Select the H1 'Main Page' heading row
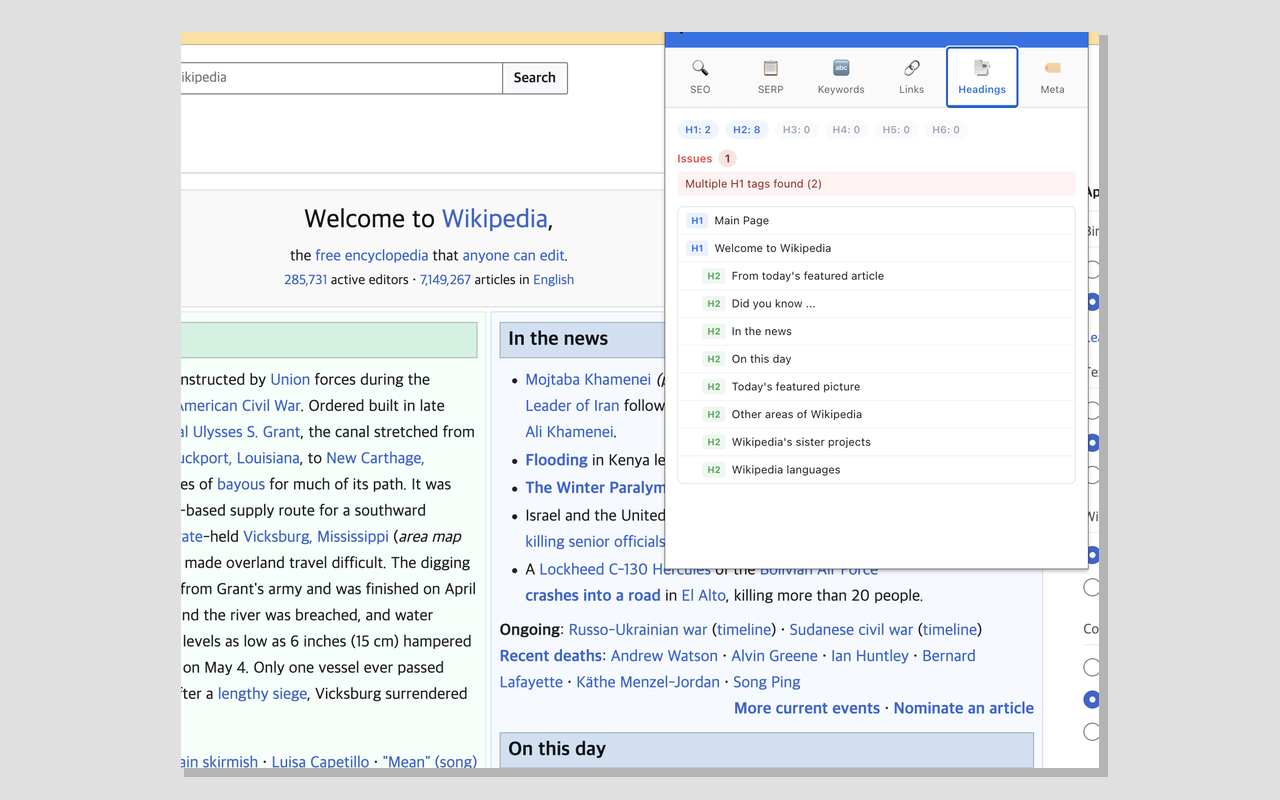 (876, 220)
